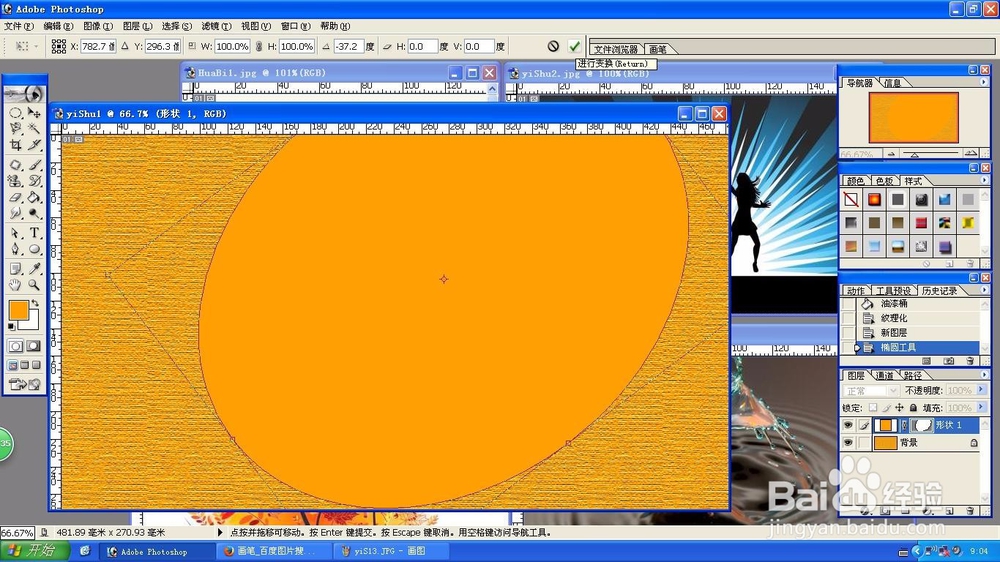Select the Zoom tool
Image resolution: width=1000 pixels, height=562 pixels.
tap(34, 285)
